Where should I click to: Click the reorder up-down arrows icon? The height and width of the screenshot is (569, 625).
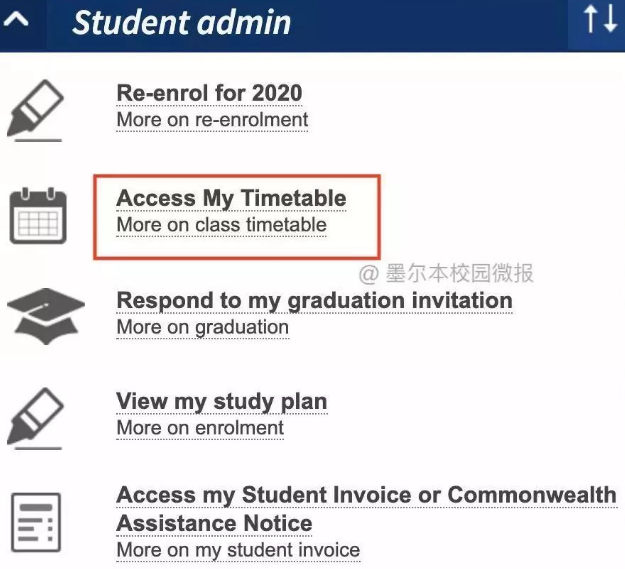pos(600,19)
